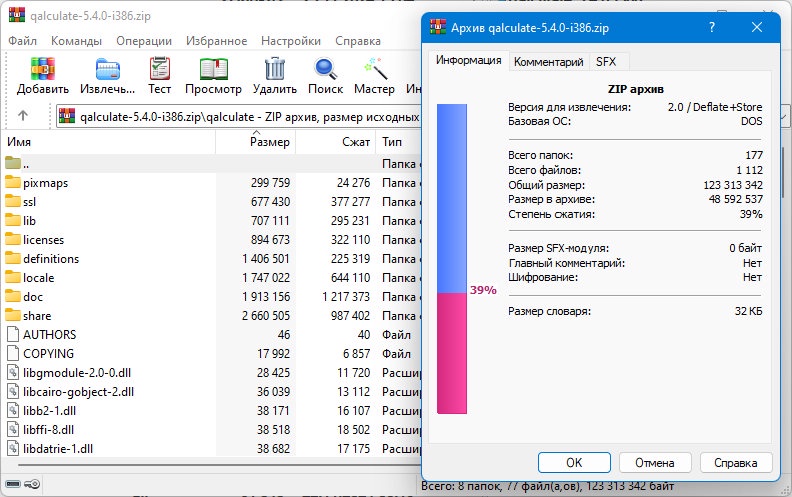792x497 pixels.
Task: Click the libcairo-gobject-2.dll file icon
Action: 13,391
